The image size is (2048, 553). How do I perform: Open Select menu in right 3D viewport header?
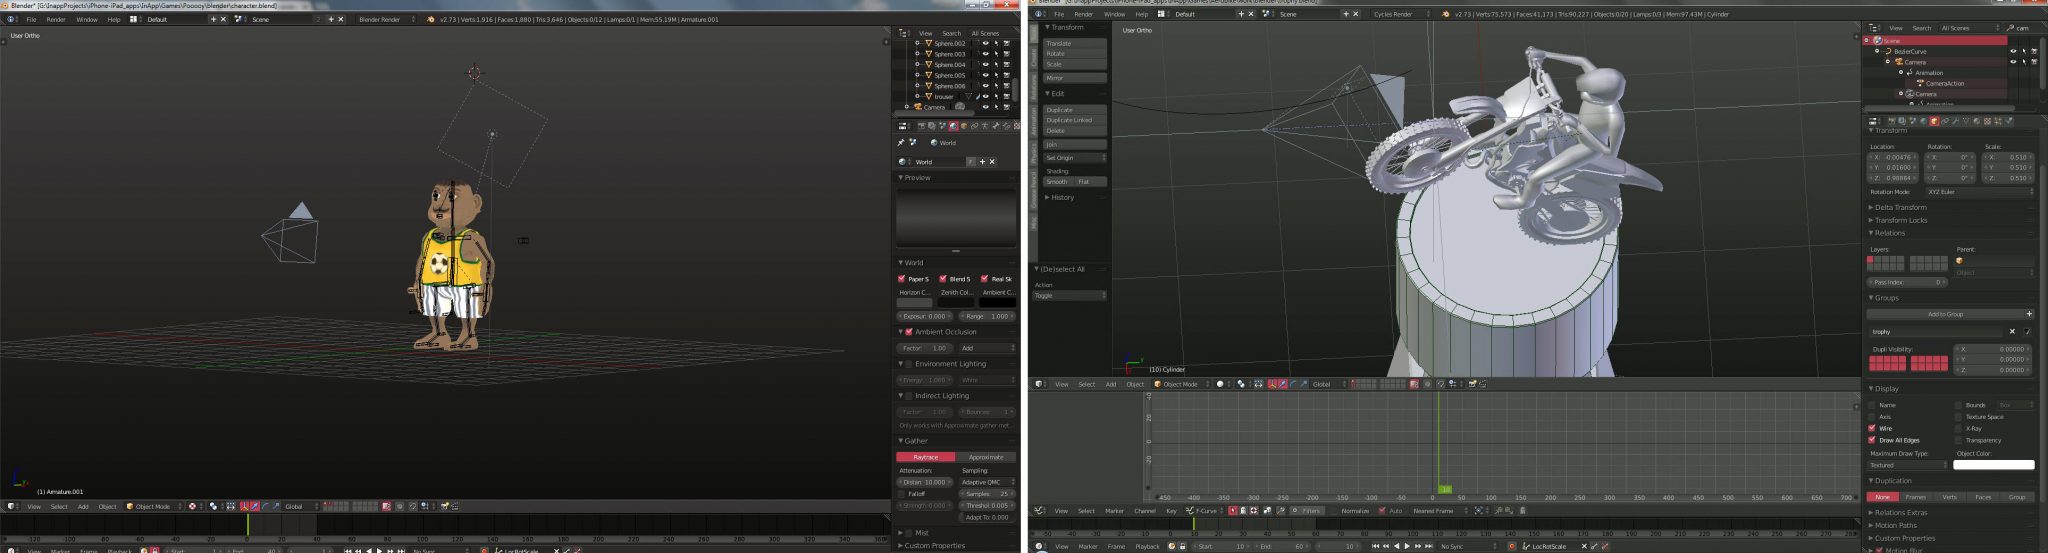click(x=1086, y=384)
